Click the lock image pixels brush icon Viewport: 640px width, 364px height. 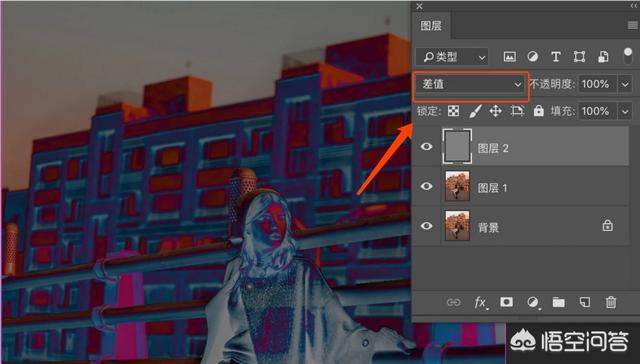pos(475,111)
